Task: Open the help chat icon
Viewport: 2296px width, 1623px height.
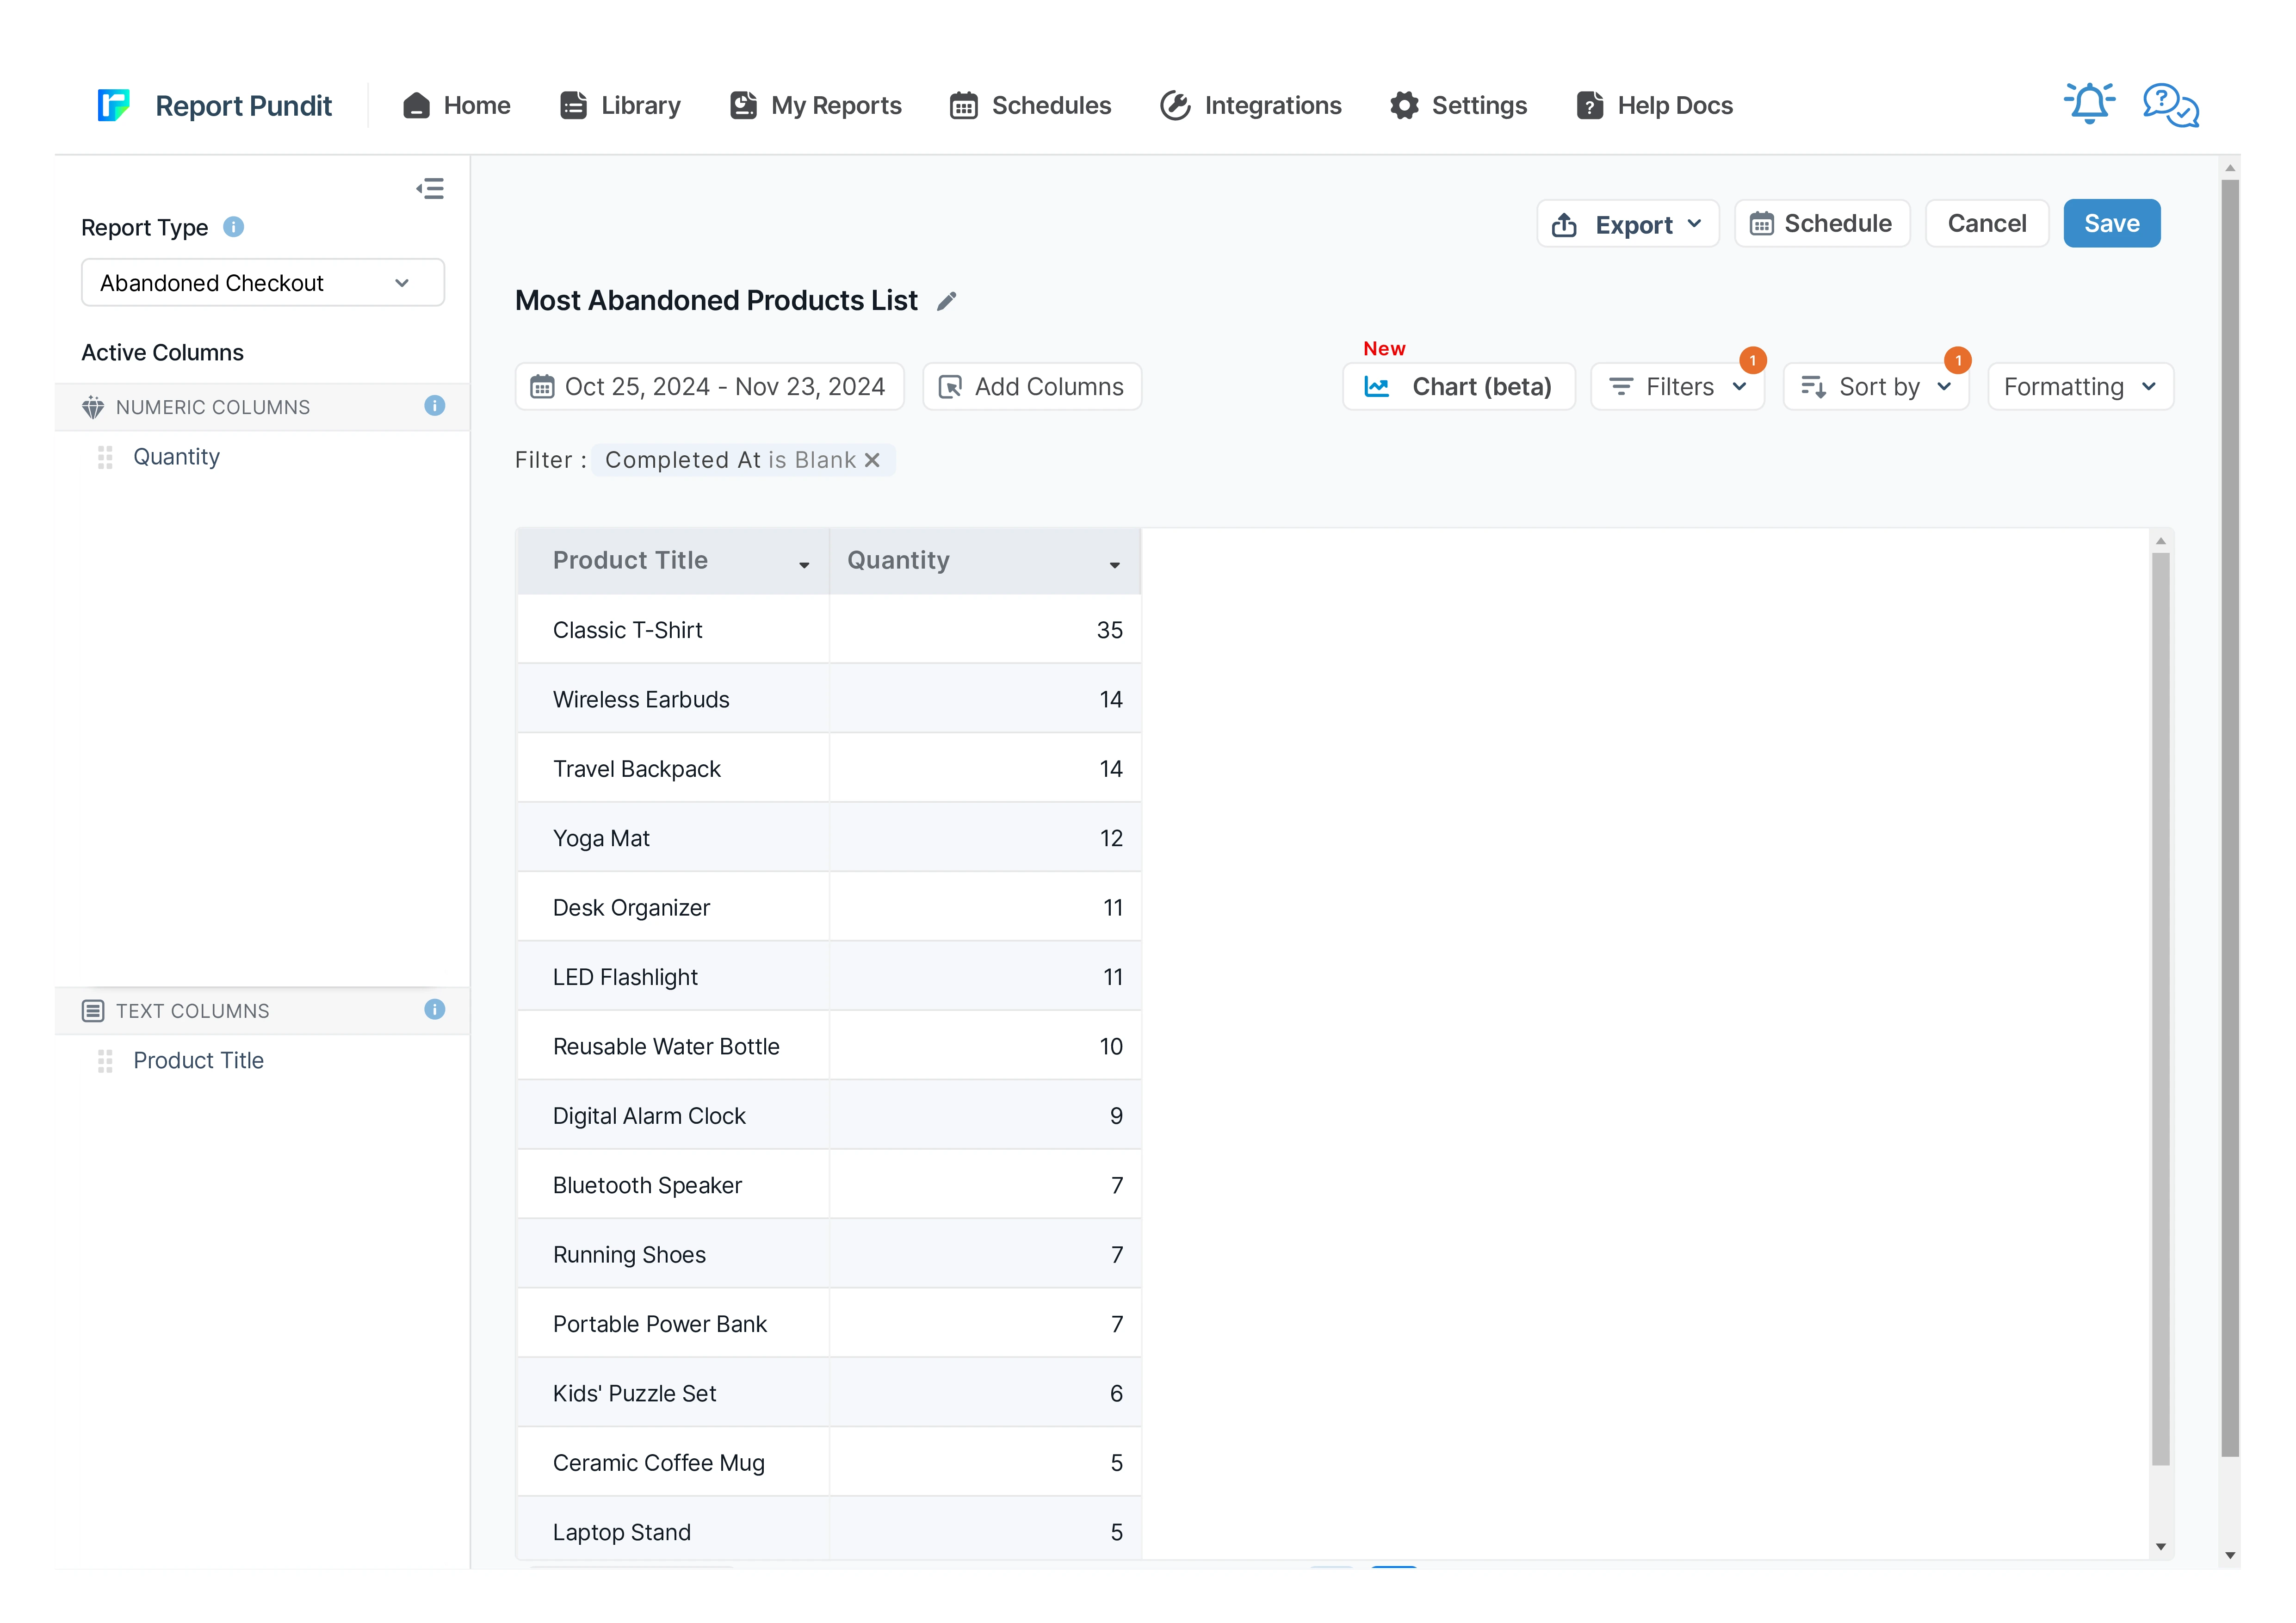Action: tap(2170, 104)
